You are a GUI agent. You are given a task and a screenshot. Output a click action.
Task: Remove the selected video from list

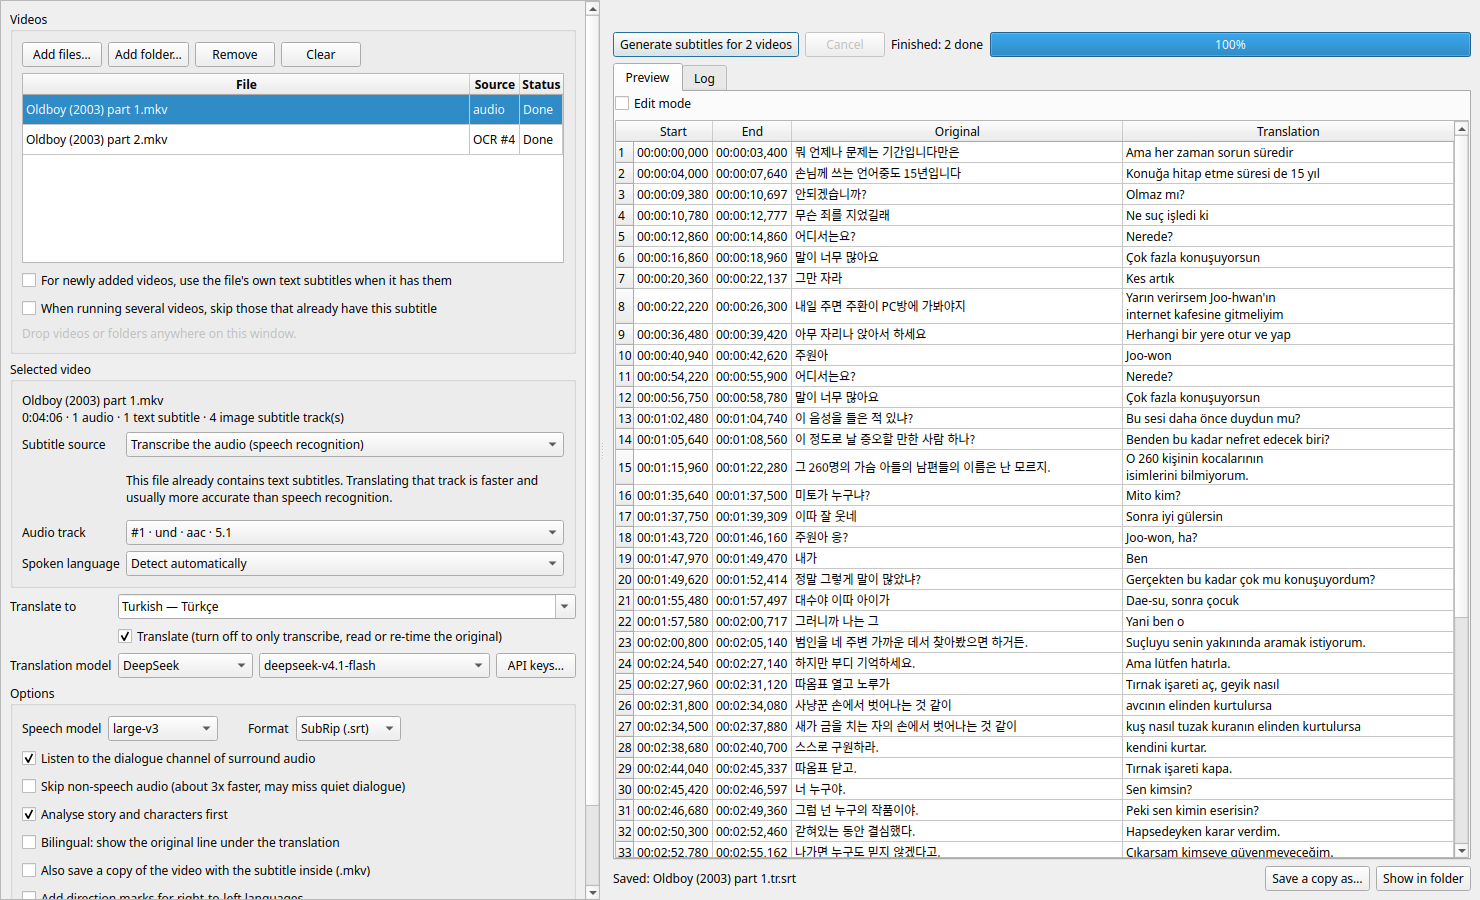click(235, 55)
